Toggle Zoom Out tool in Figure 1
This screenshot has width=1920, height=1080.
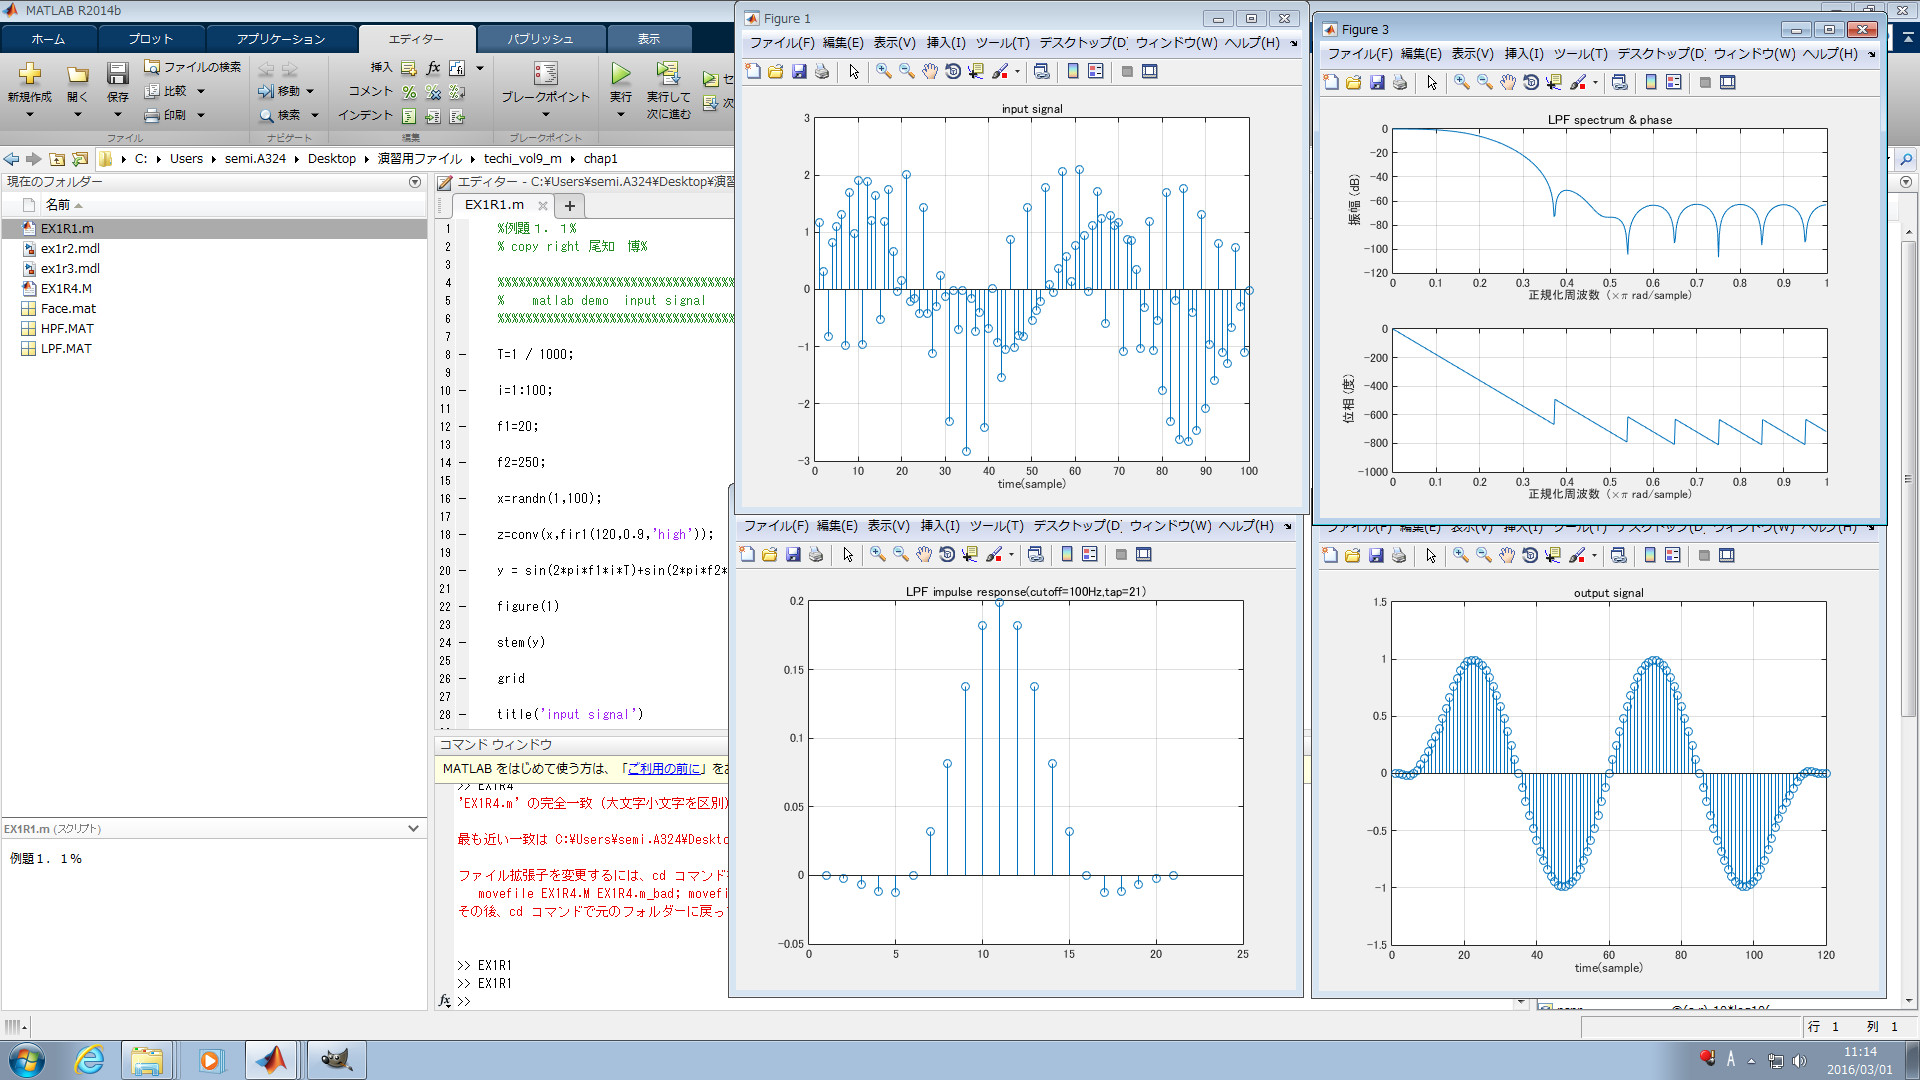click(x=907, y=71)
